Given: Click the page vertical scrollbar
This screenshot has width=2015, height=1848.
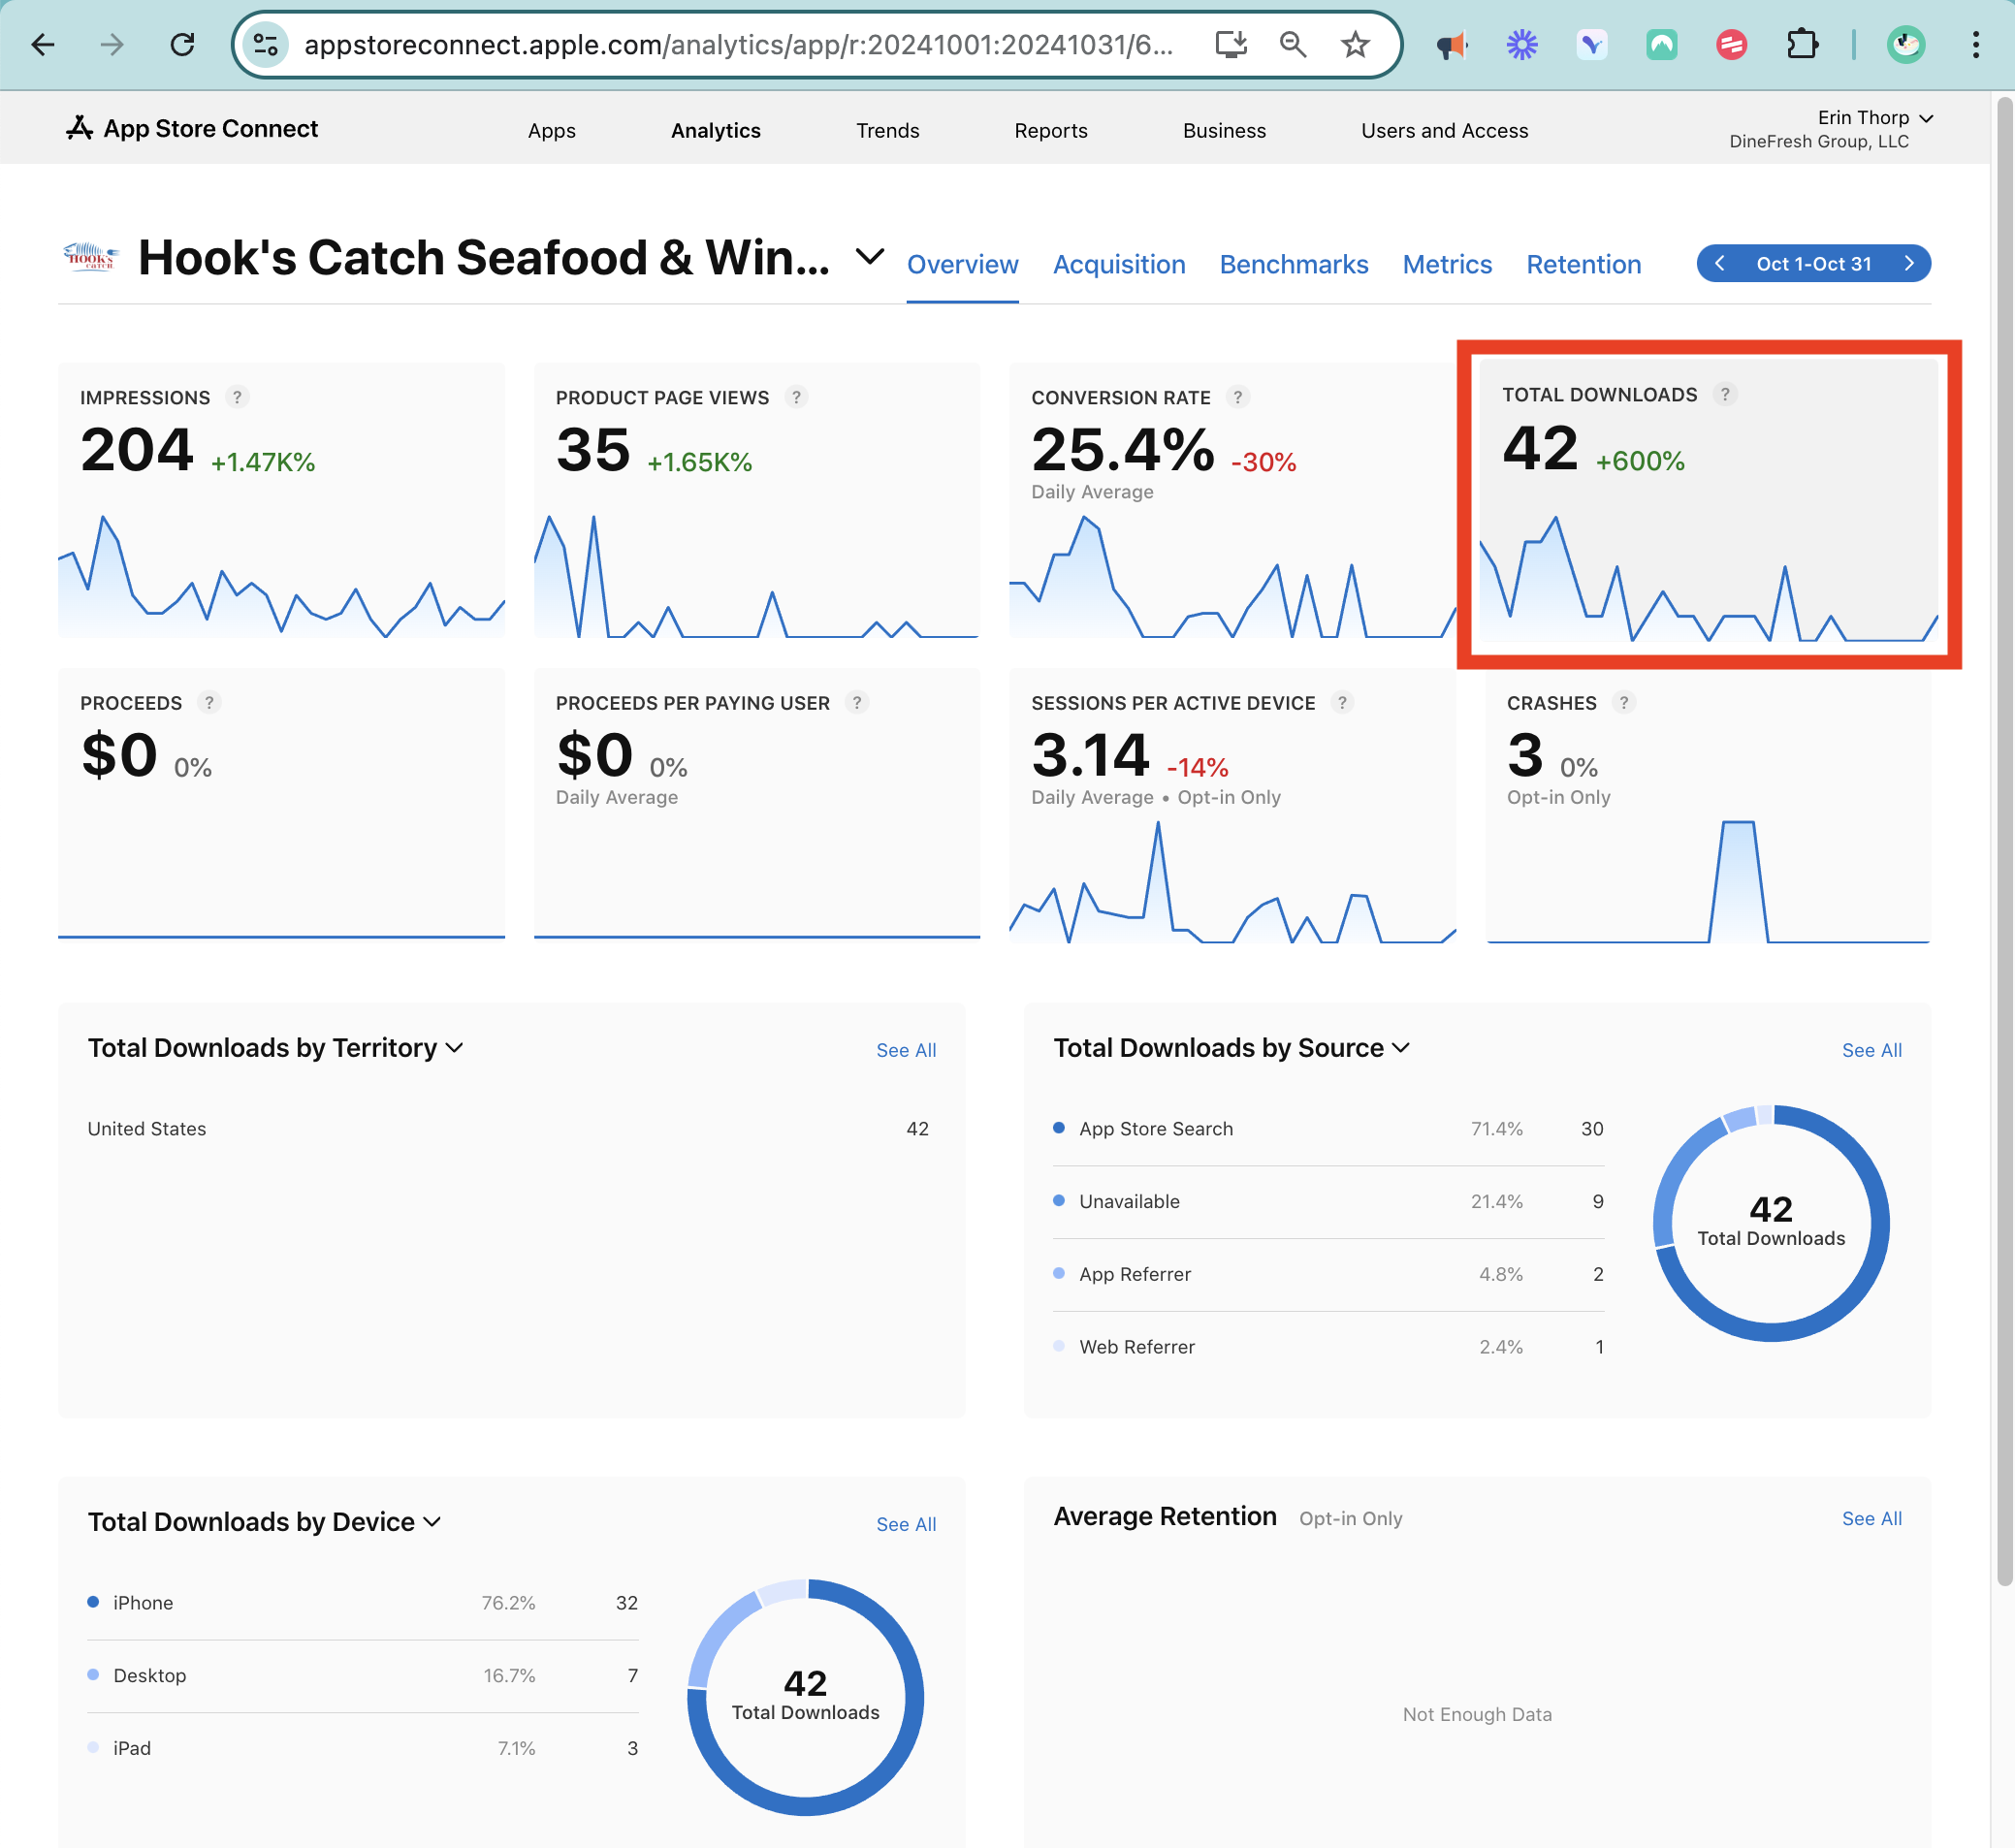Looking at the screenshot, I should pyautogui.click(x=2004, y=840).
